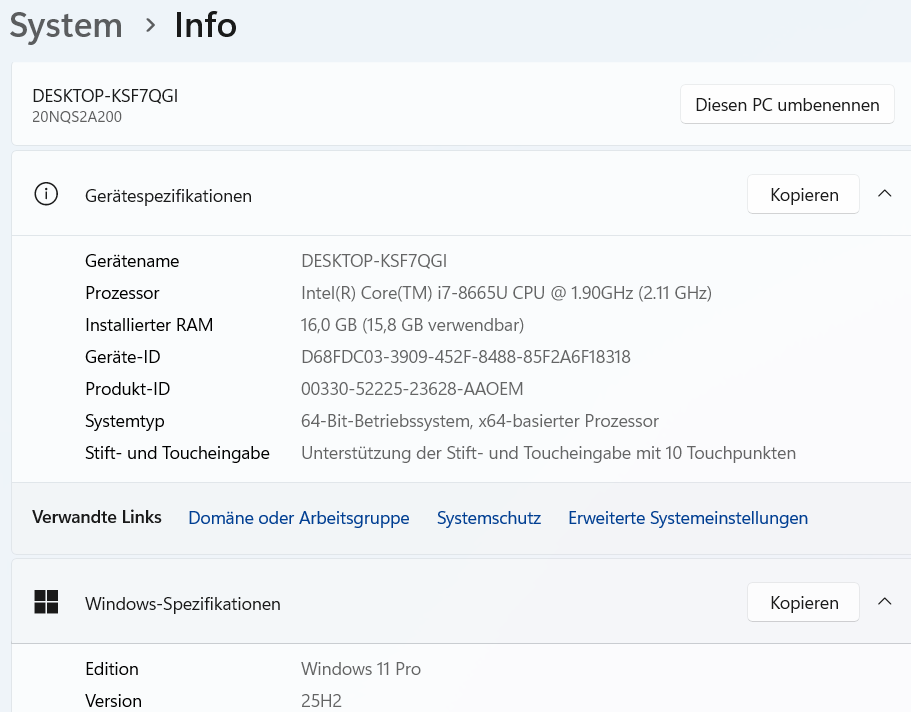The height and width of the screenshot is (712, 911).
Task: Click the info icon beside Gerätespezifikationen
Action: [46, 194]
